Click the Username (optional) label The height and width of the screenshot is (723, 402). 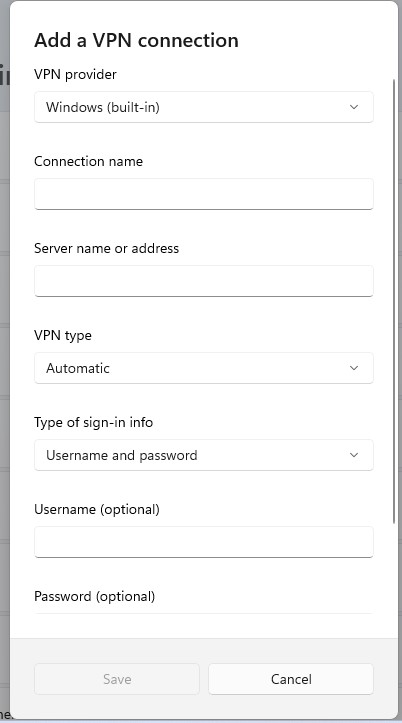click(97, 510)
